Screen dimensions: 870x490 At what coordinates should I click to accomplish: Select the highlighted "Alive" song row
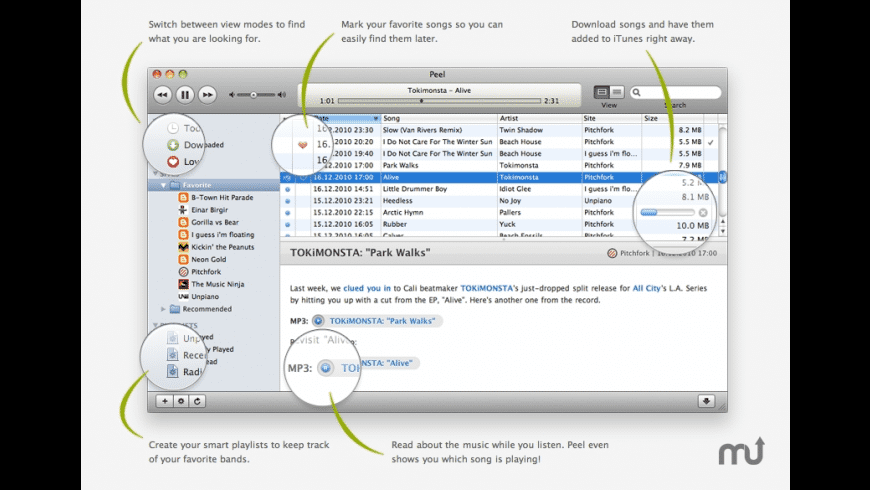[499, 177]
